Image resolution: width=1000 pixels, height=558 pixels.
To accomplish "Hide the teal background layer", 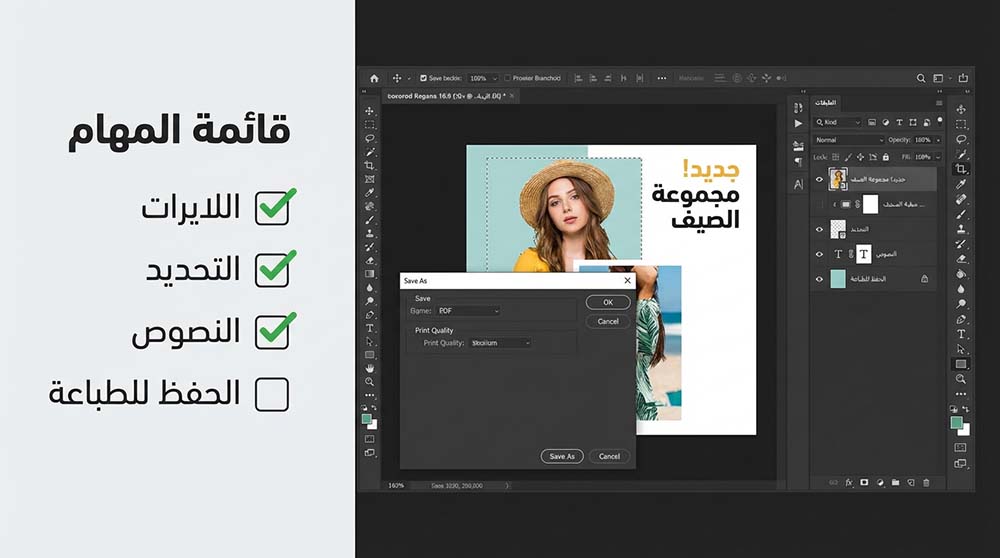I will pyautogui.click(x=820, y=279).
